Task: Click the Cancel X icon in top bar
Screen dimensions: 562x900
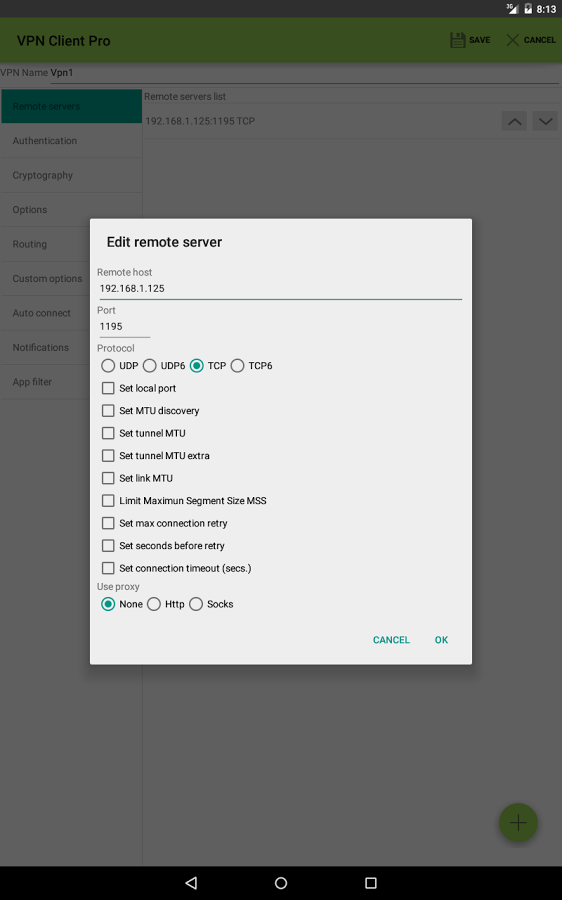Action: coord(513,40)
